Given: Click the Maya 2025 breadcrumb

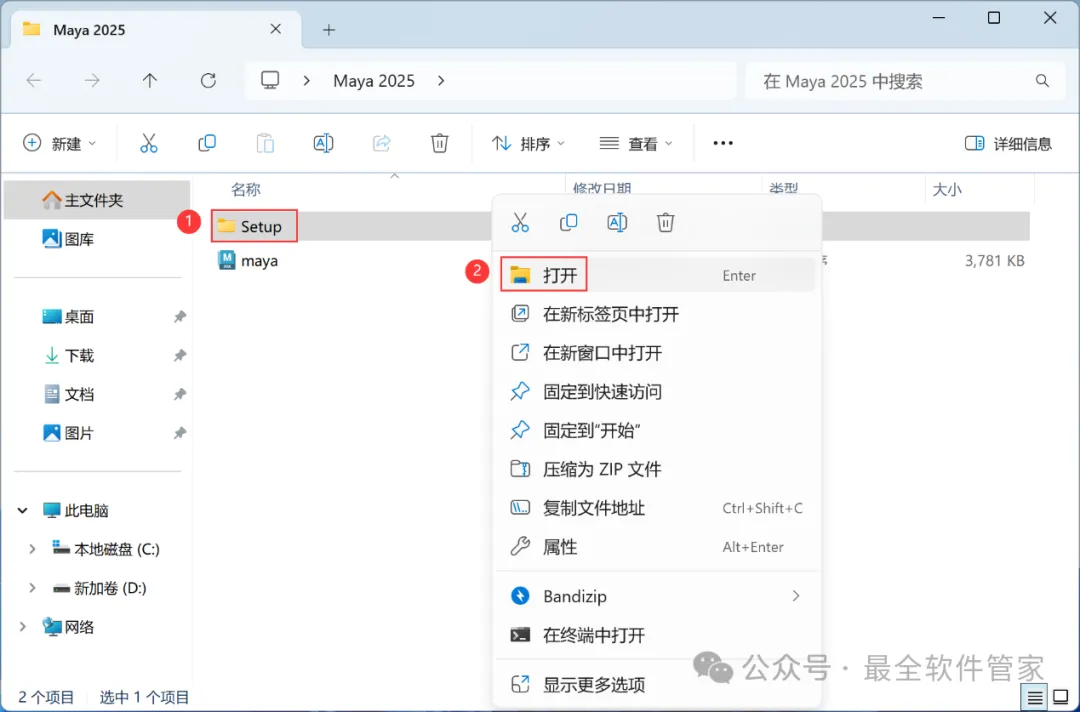Looking at the screenshot, I should (x=374, y=81).
